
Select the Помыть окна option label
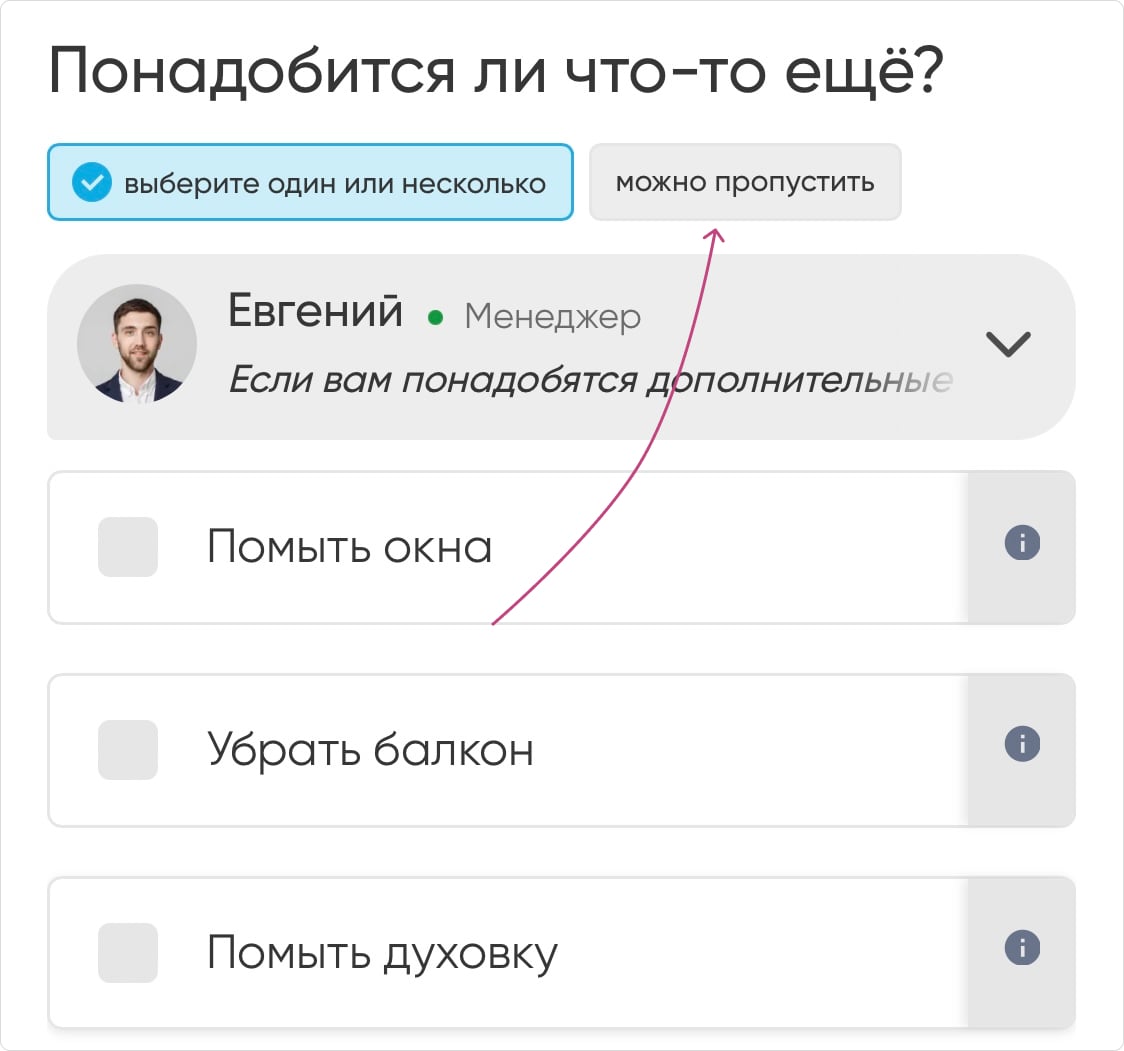[350, 547]
